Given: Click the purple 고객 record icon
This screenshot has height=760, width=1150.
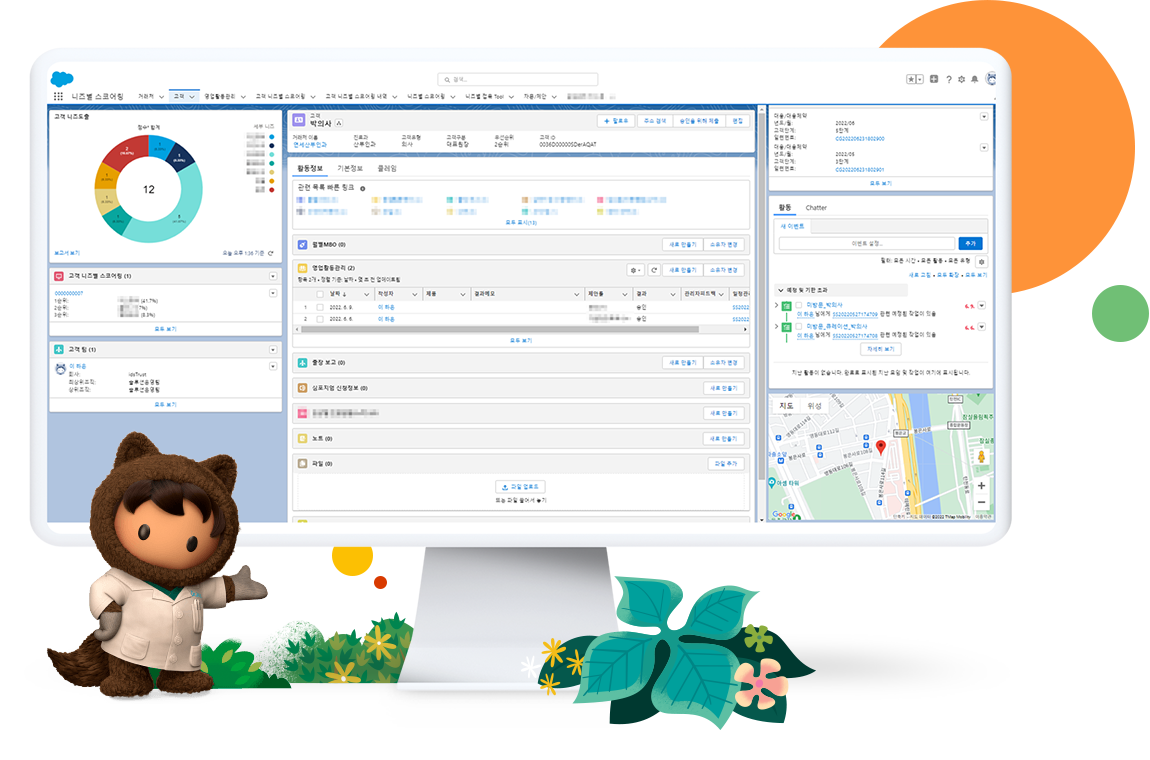Looking at the screenshot, I should (x=299, y=120).
